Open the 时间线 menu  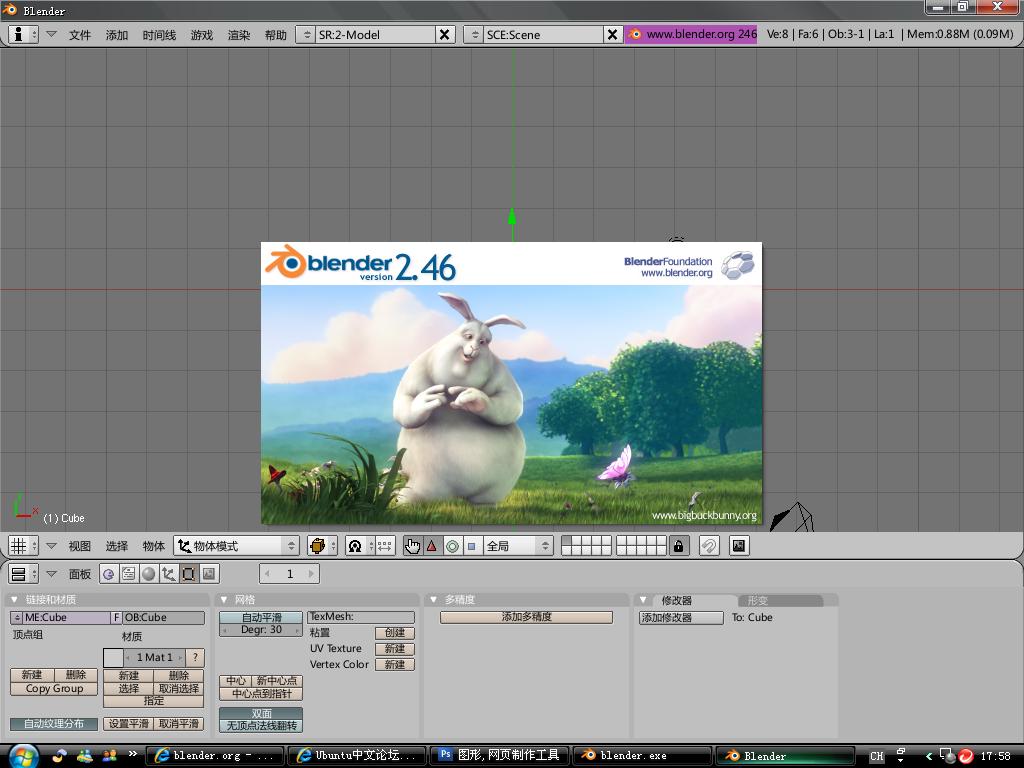(159, 35)
